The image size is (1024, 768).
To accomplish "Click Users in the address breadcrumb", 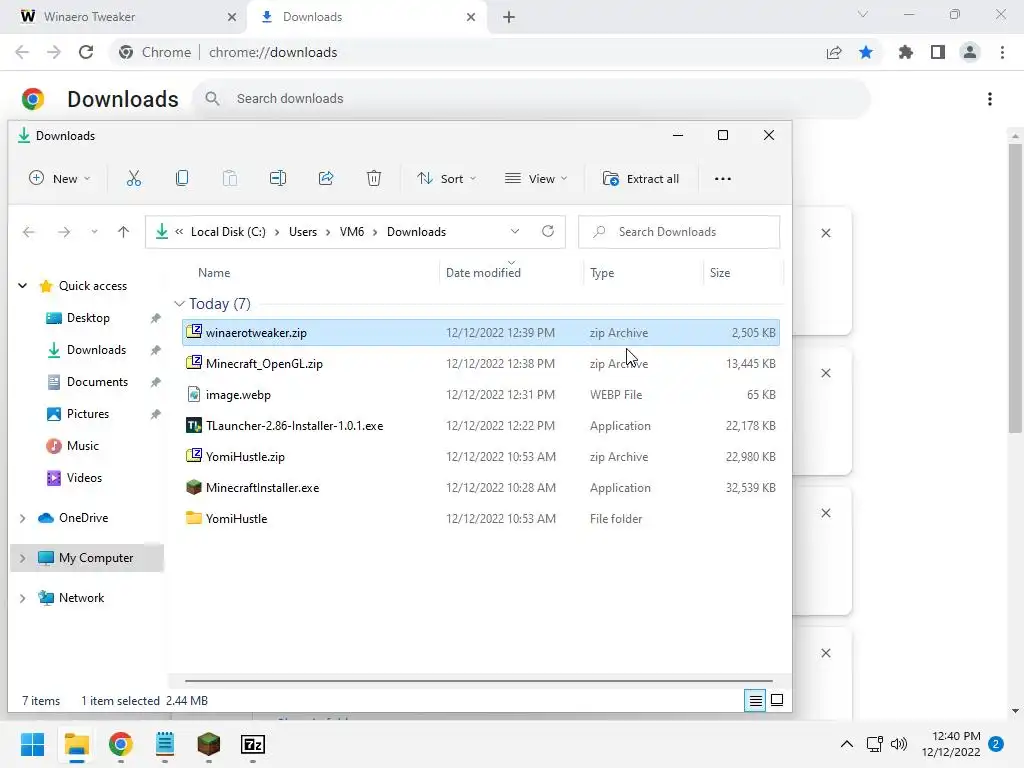I will 303,232.
